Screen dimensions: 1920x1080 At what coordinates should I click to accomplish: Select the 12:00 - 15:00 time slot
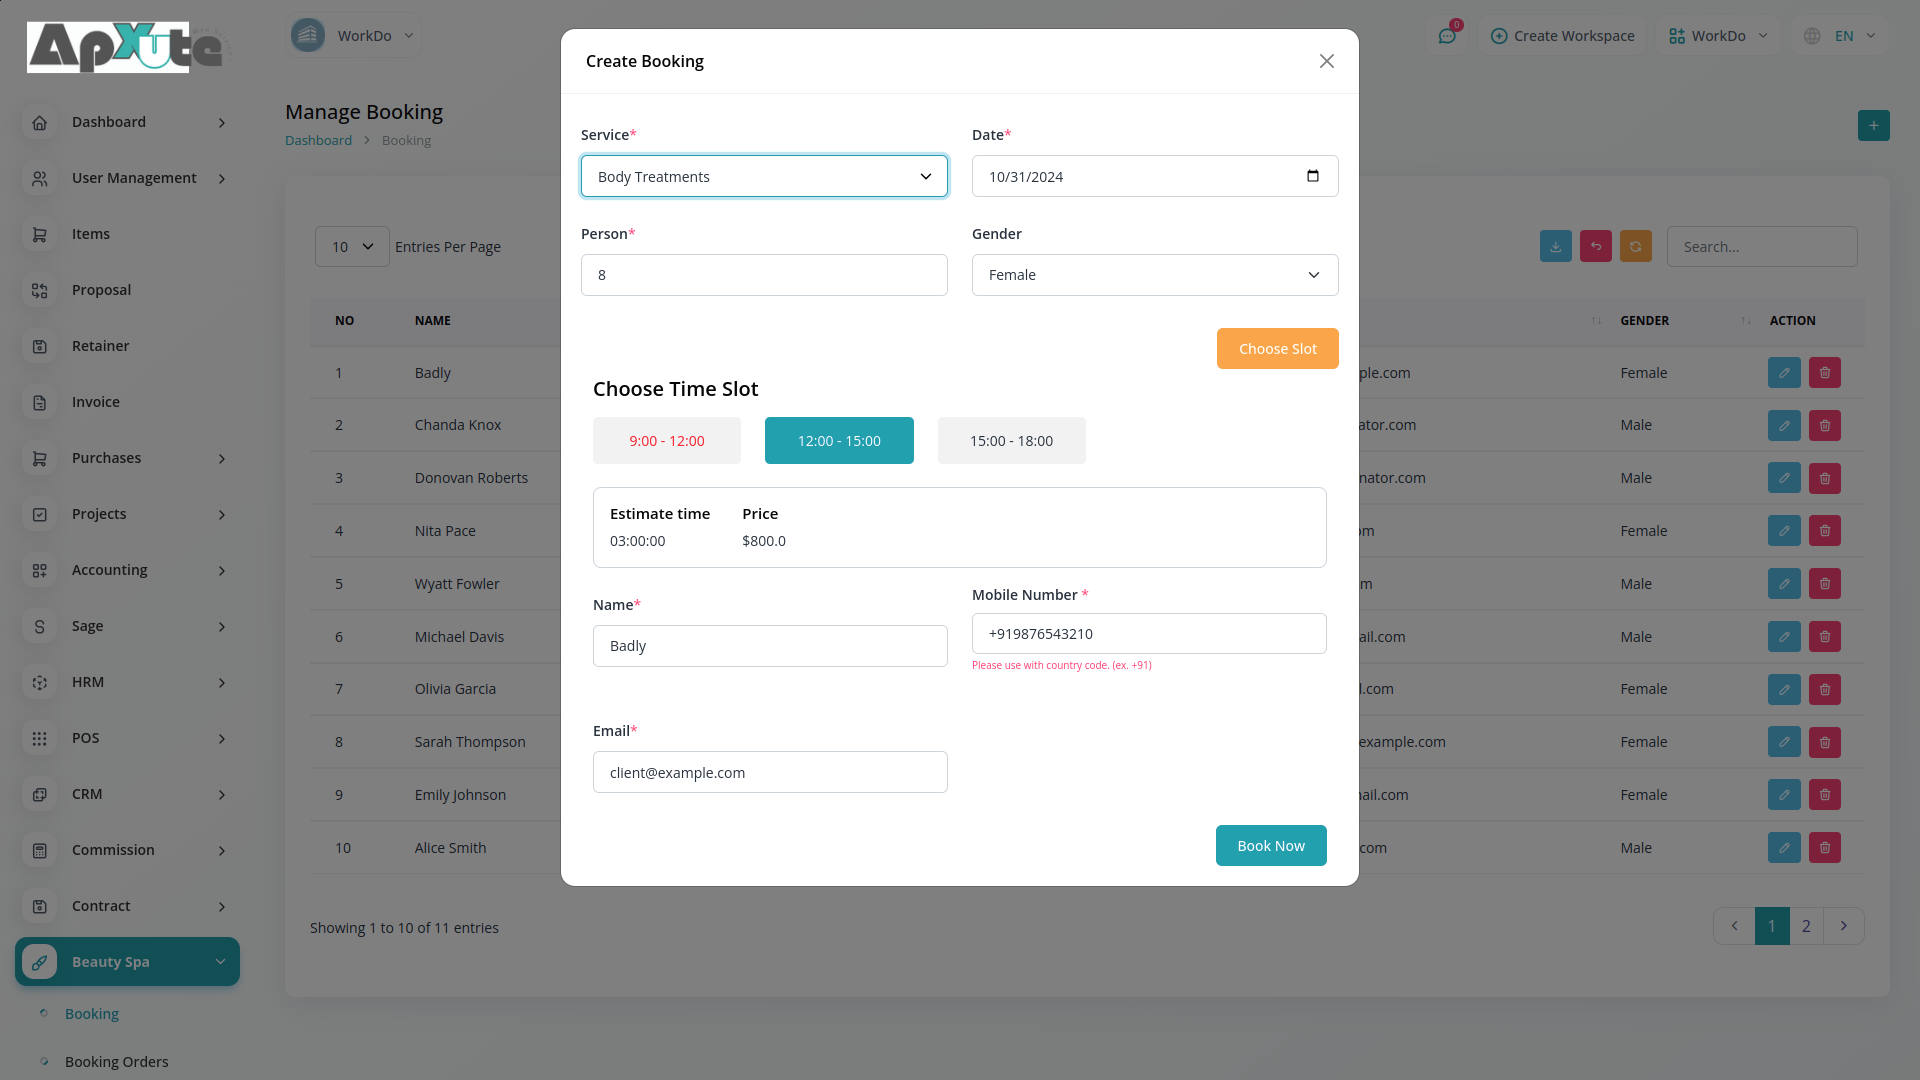(839, 441)
